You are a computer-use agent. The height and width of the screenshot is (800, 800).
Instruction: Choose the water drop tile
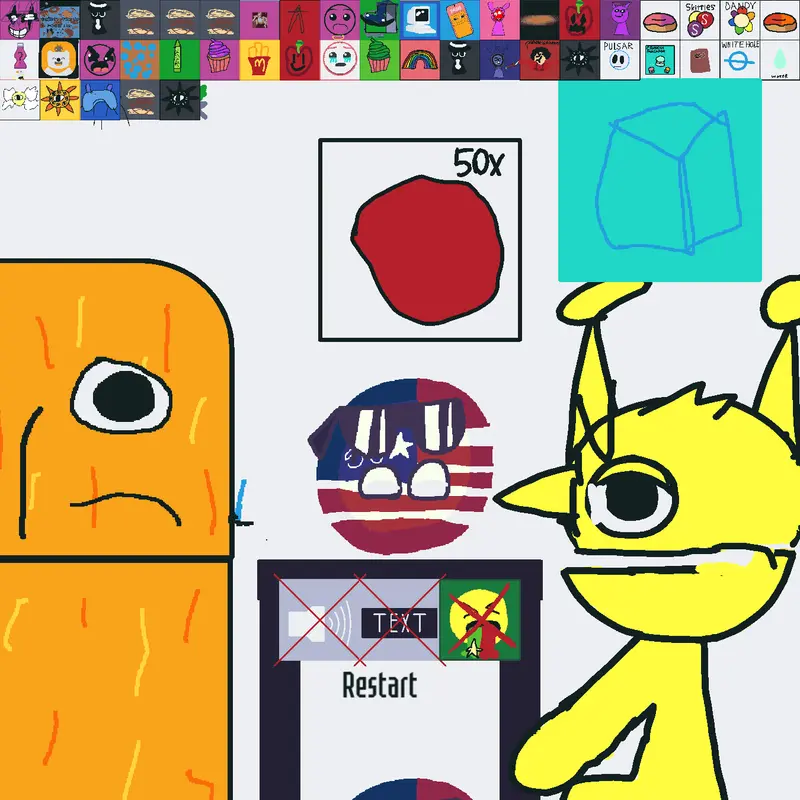coord(780,60)
